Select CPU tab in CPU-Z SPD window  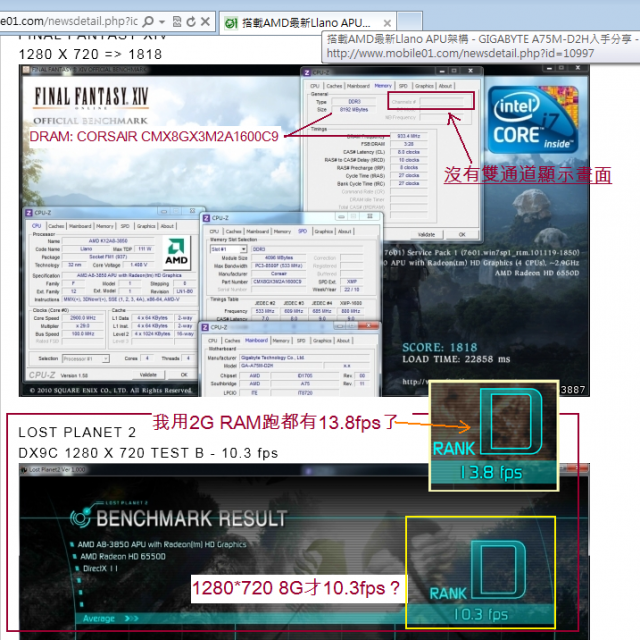pos(214,231)
